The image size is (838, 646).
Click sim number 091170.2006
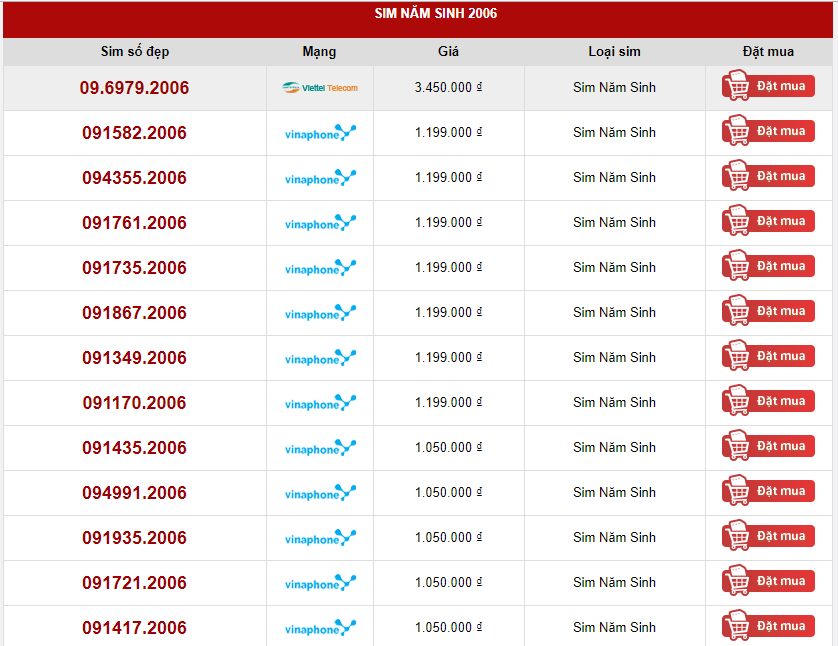click(134, 403)
